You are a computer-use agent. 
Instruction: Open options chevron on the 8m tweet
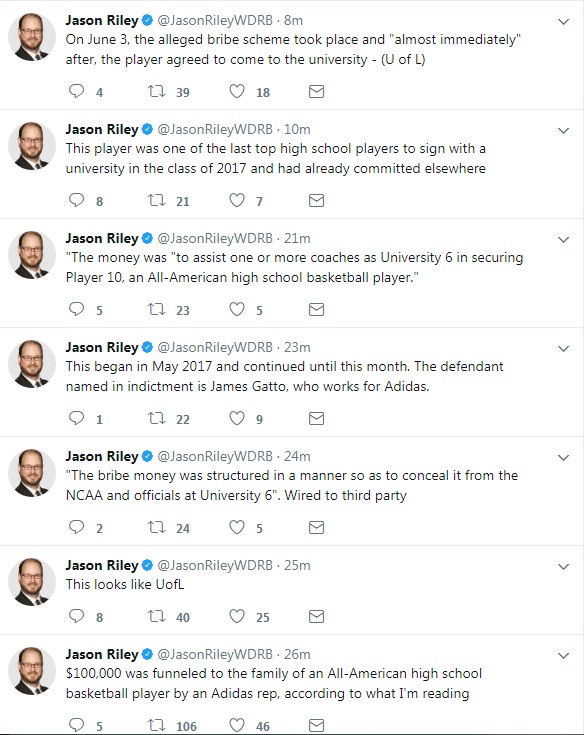point(563,22)
